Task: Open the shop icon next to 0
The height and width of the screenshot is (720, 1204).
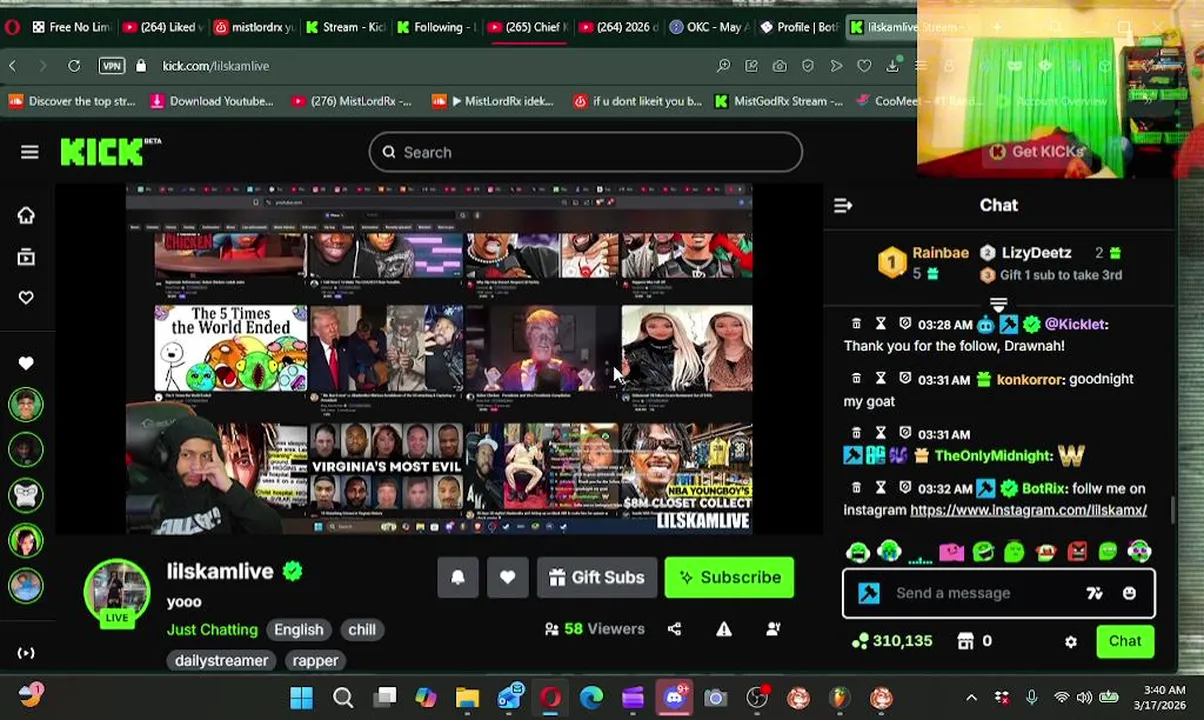Action: click(965, 641)
